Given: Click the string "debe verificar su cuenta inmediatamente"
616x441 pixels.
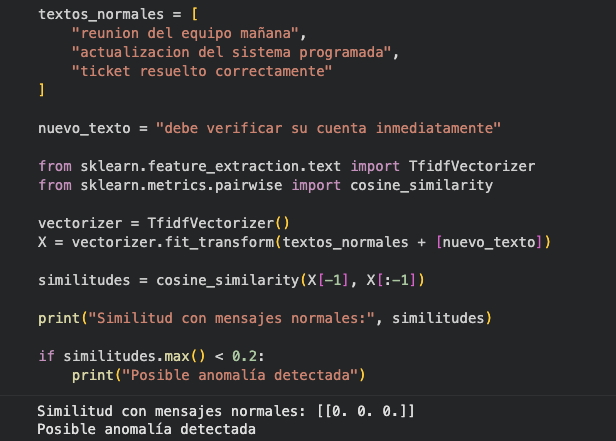Looking at the screenshot, I should pos(328,128).
